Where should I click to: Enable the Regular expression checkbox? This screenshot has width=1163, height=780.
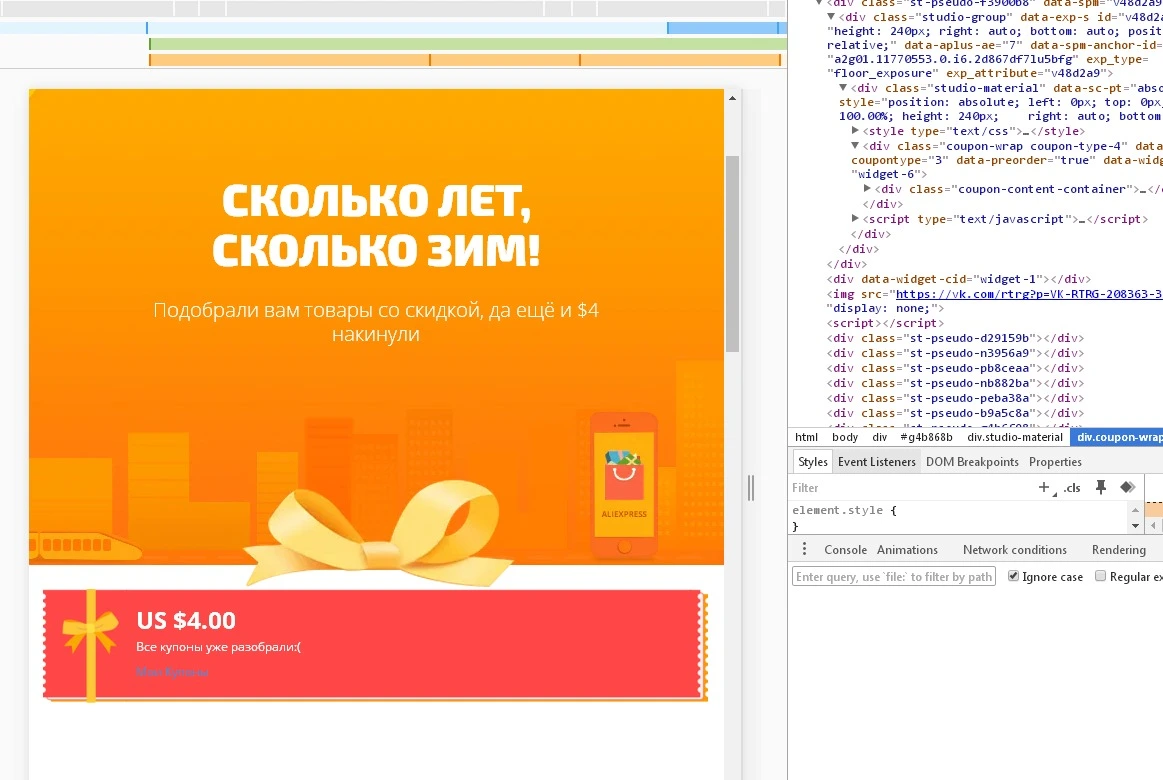1101,576
